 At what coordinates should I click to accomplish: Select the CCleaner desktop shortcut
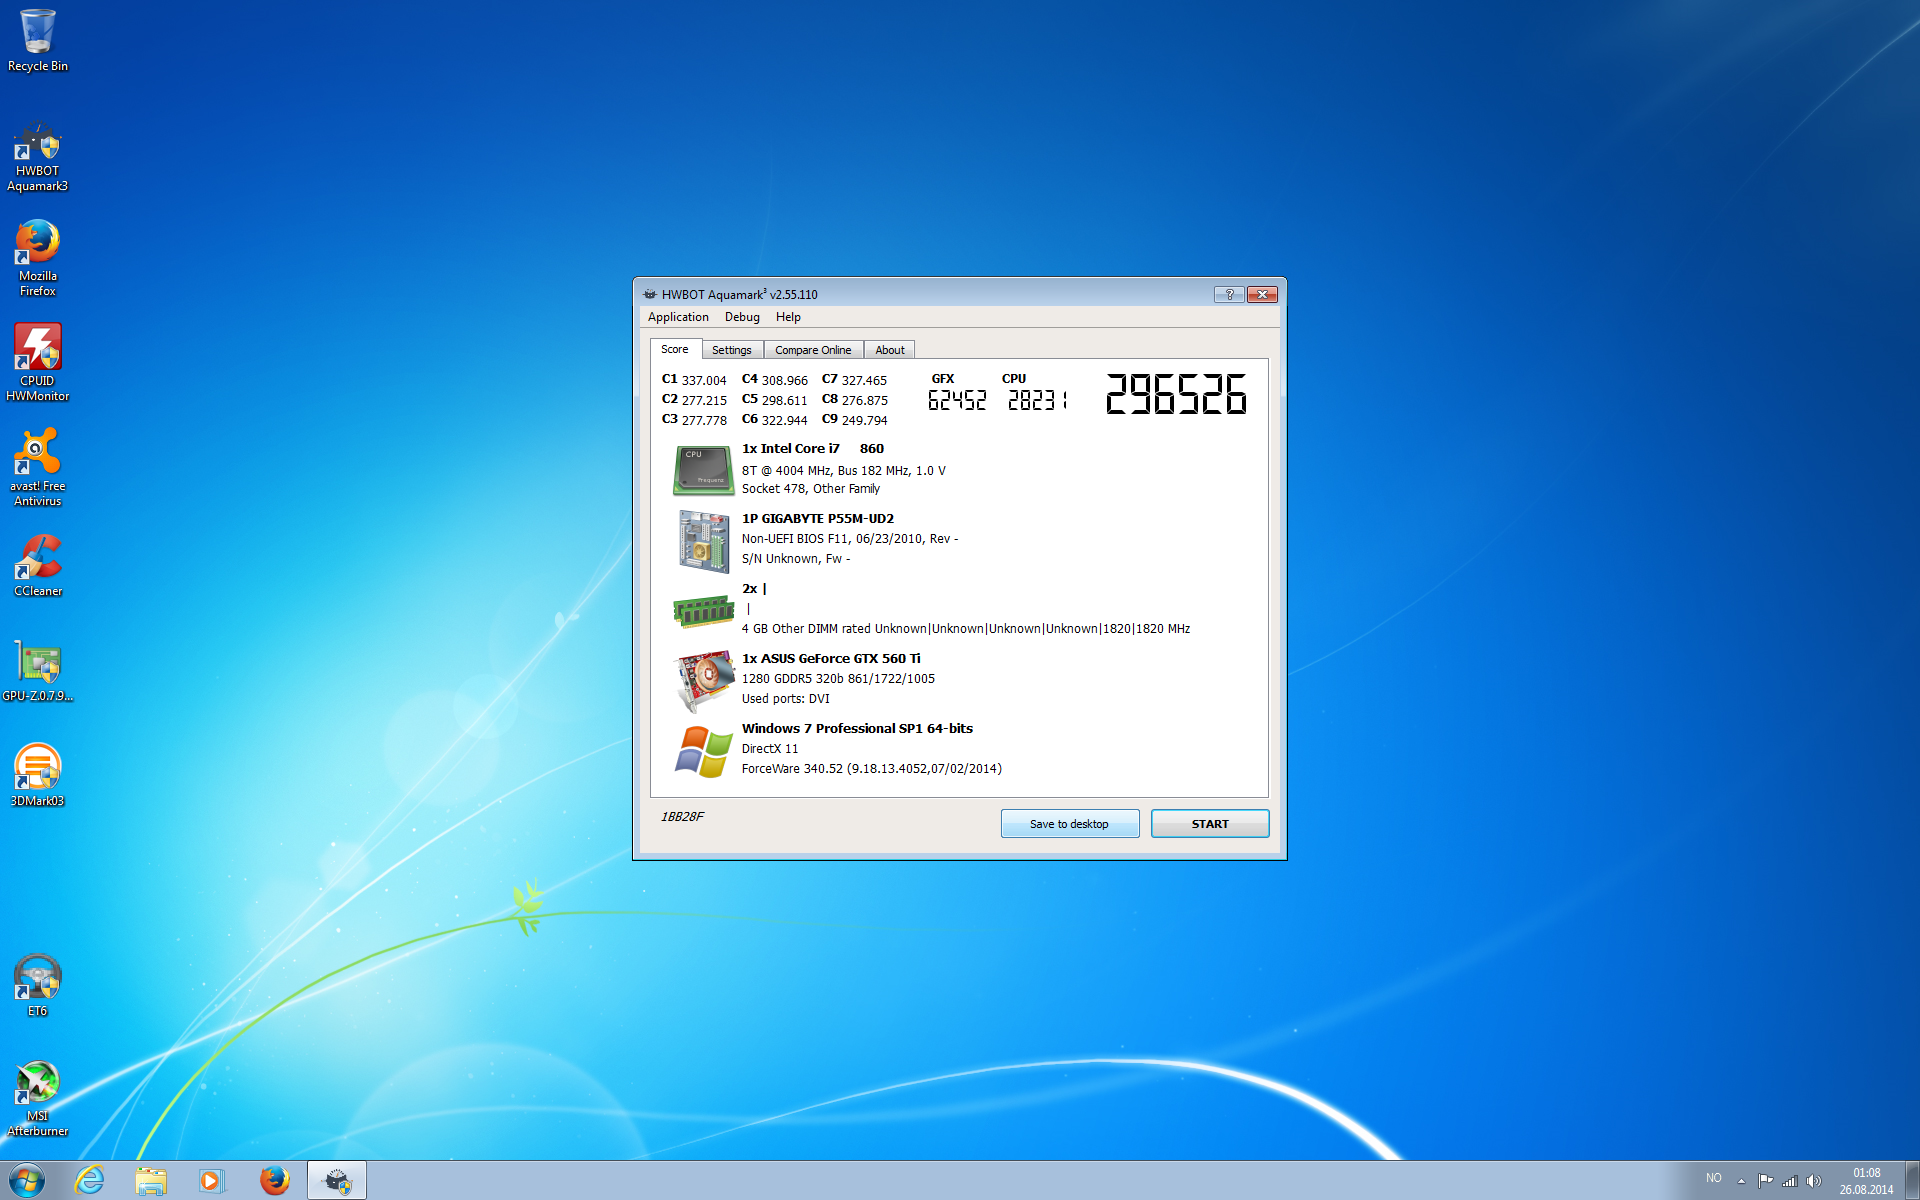pyautogui.click(x=37, y=566)
